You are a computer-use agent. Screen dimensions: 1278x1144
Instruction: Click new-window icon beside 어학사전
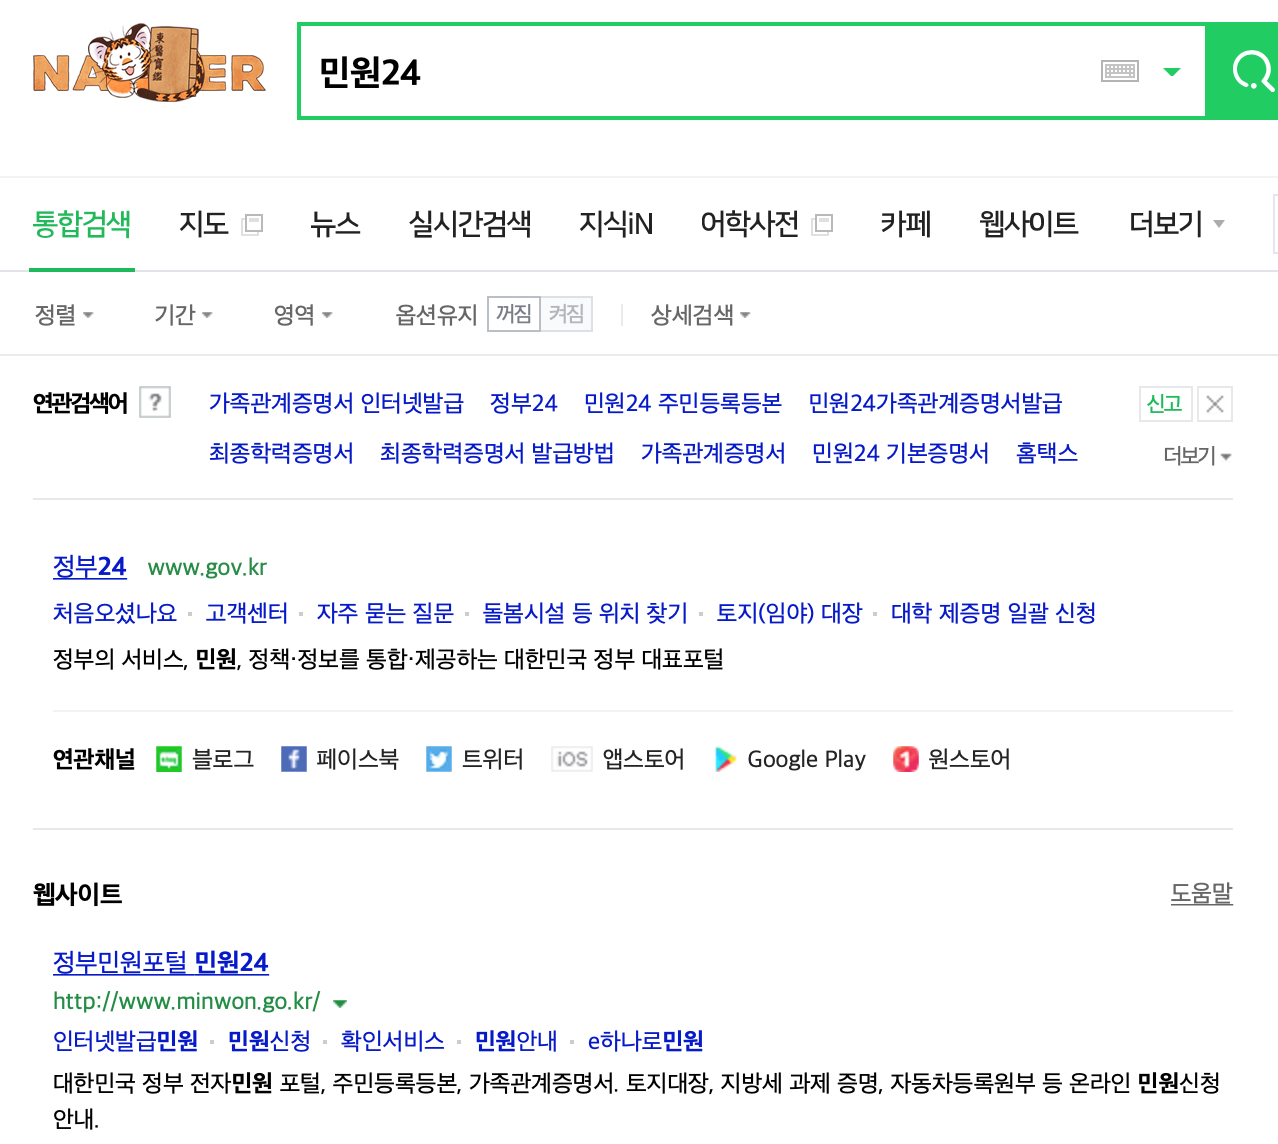point(823,224)
